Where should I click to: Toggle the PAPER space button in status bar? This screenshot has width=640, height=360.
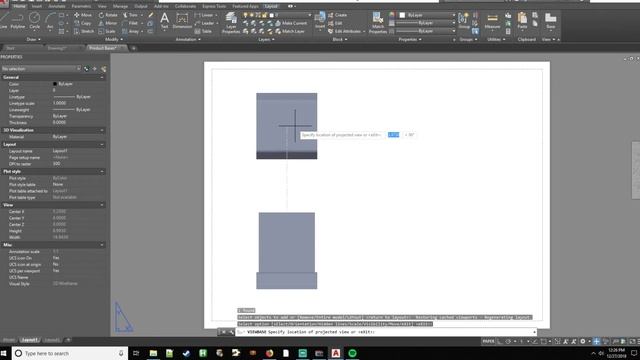coord(488,341)
